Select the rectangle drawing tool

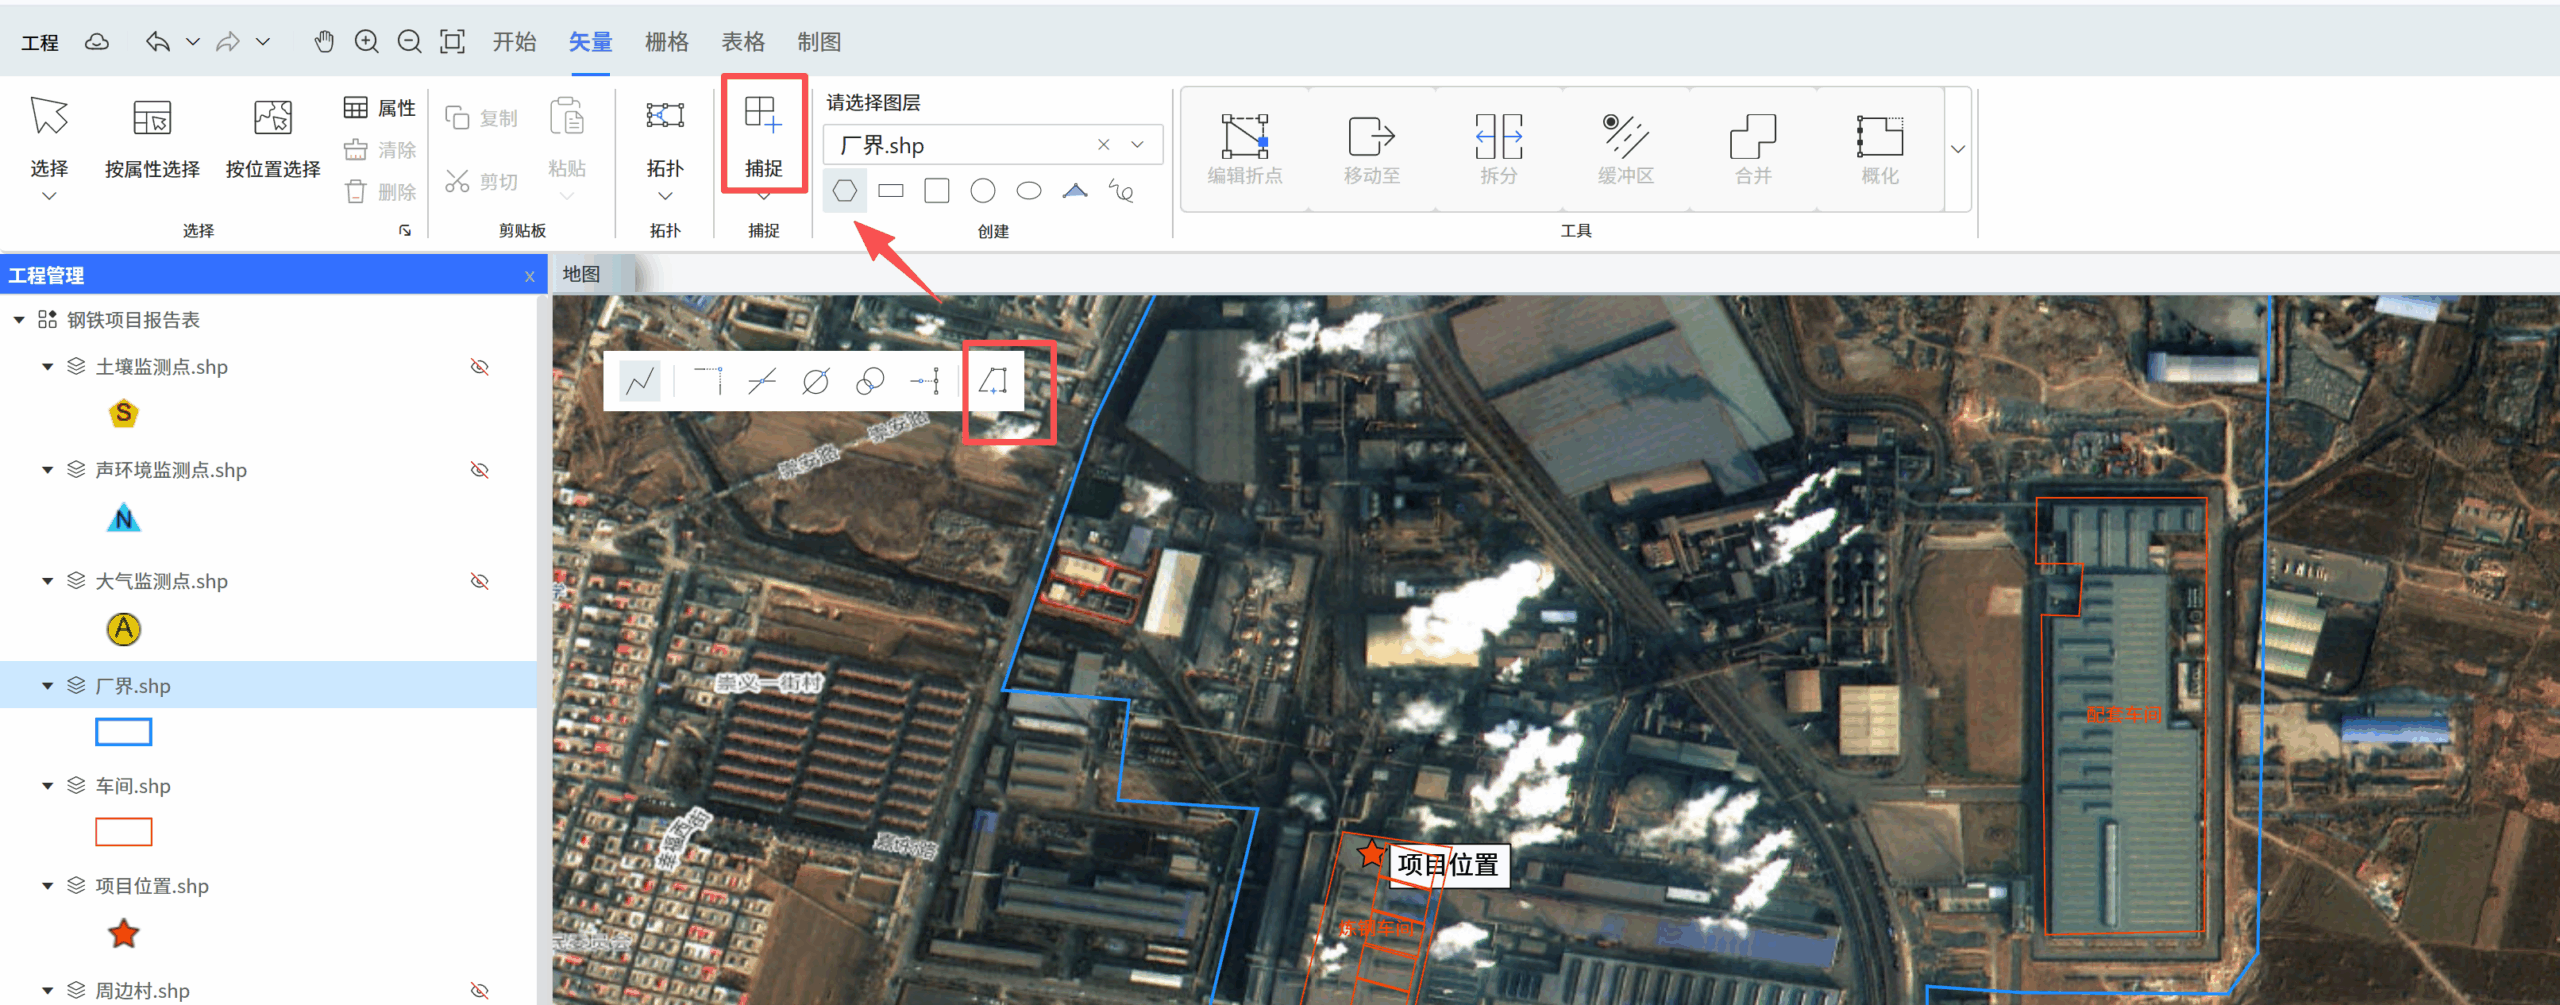click(x=891, y=190)
